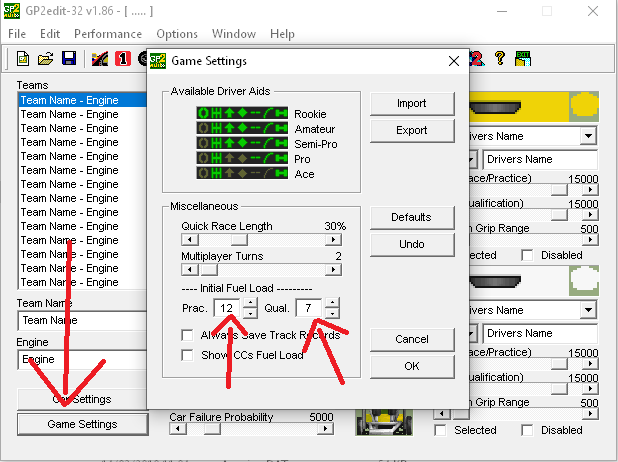The image size is (618, 462).
Task: Toggle first driver aid icon in Rookie row
Action: [x=204, y=114]
